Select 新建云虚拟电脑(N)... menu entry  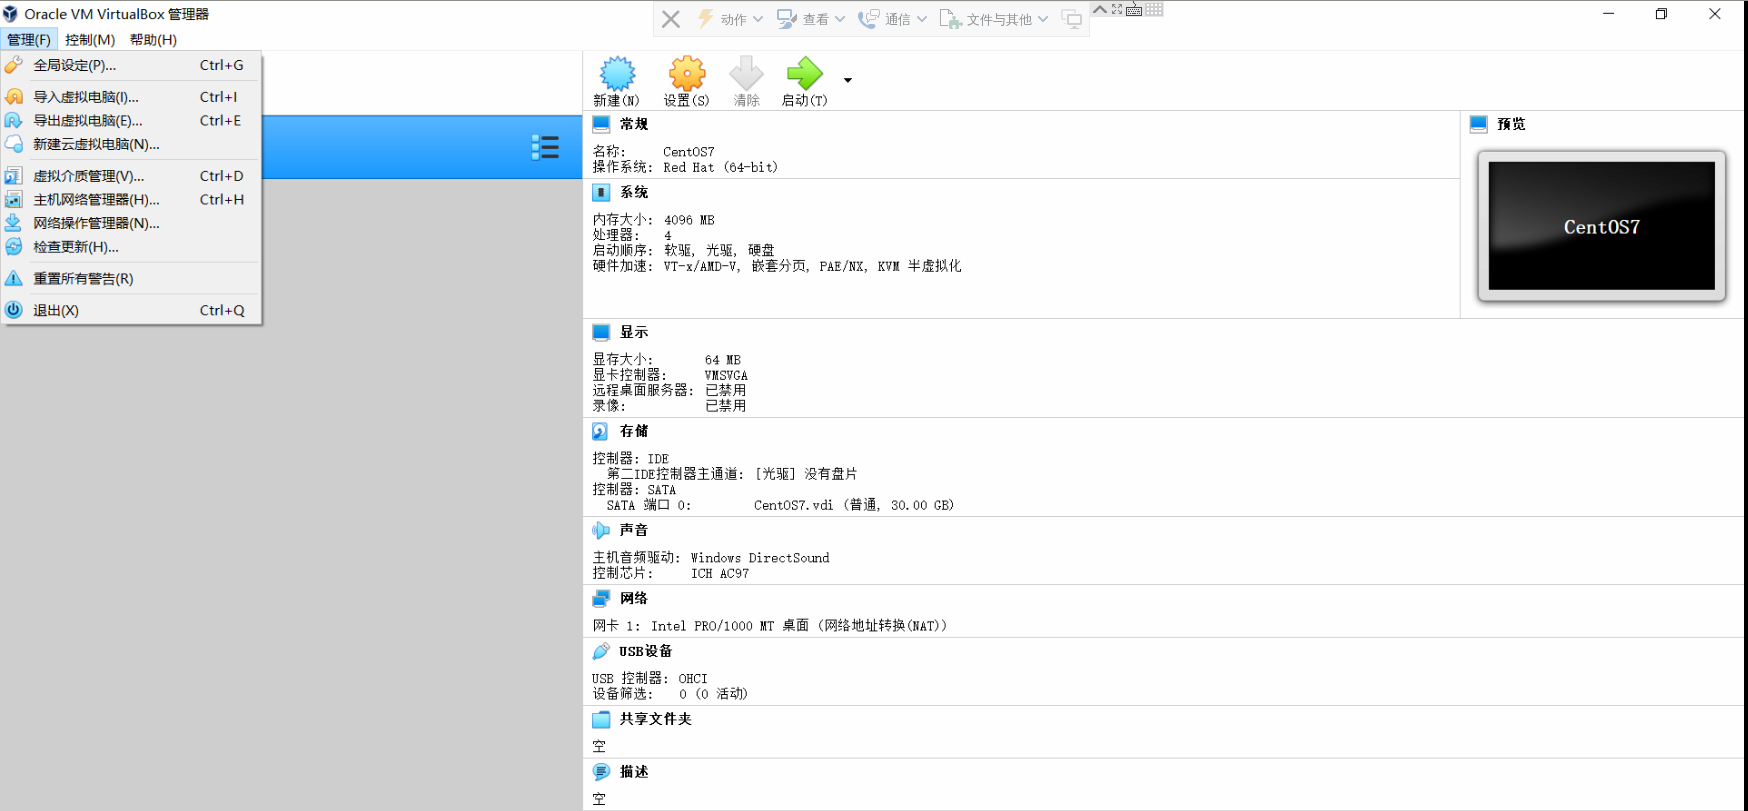pyautogui.click(x=131, y=144)
